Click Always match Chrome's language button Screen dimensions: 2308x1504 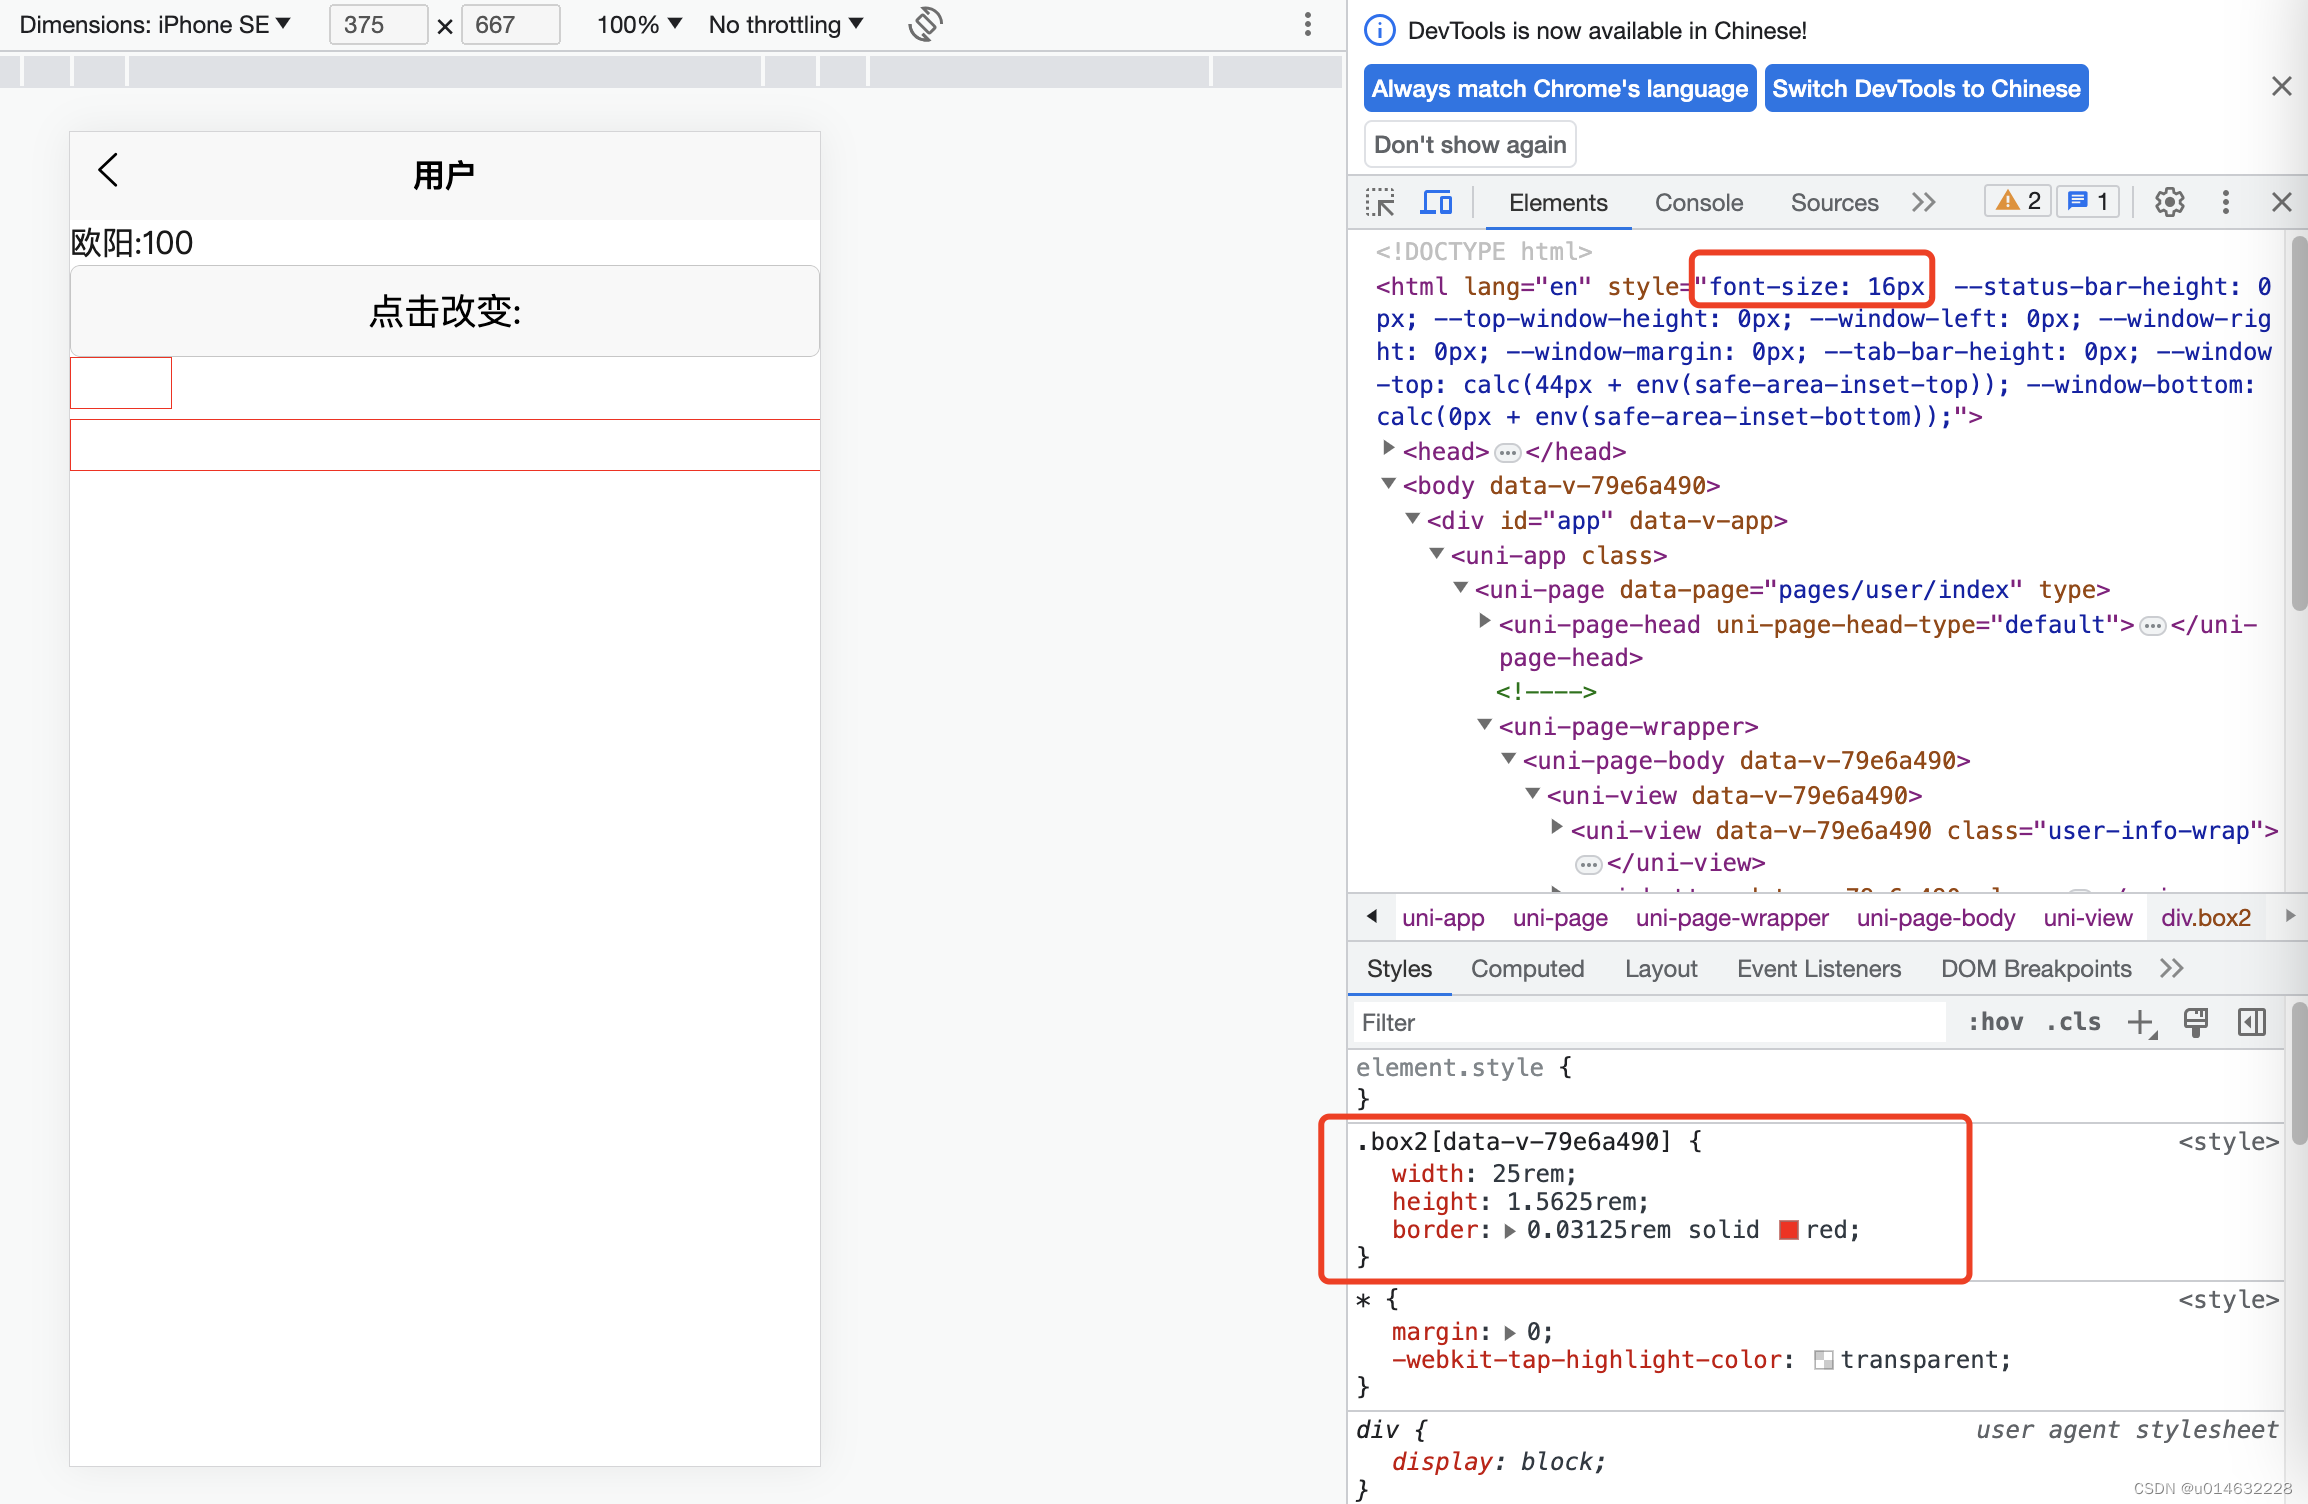tap(1559, 88)
